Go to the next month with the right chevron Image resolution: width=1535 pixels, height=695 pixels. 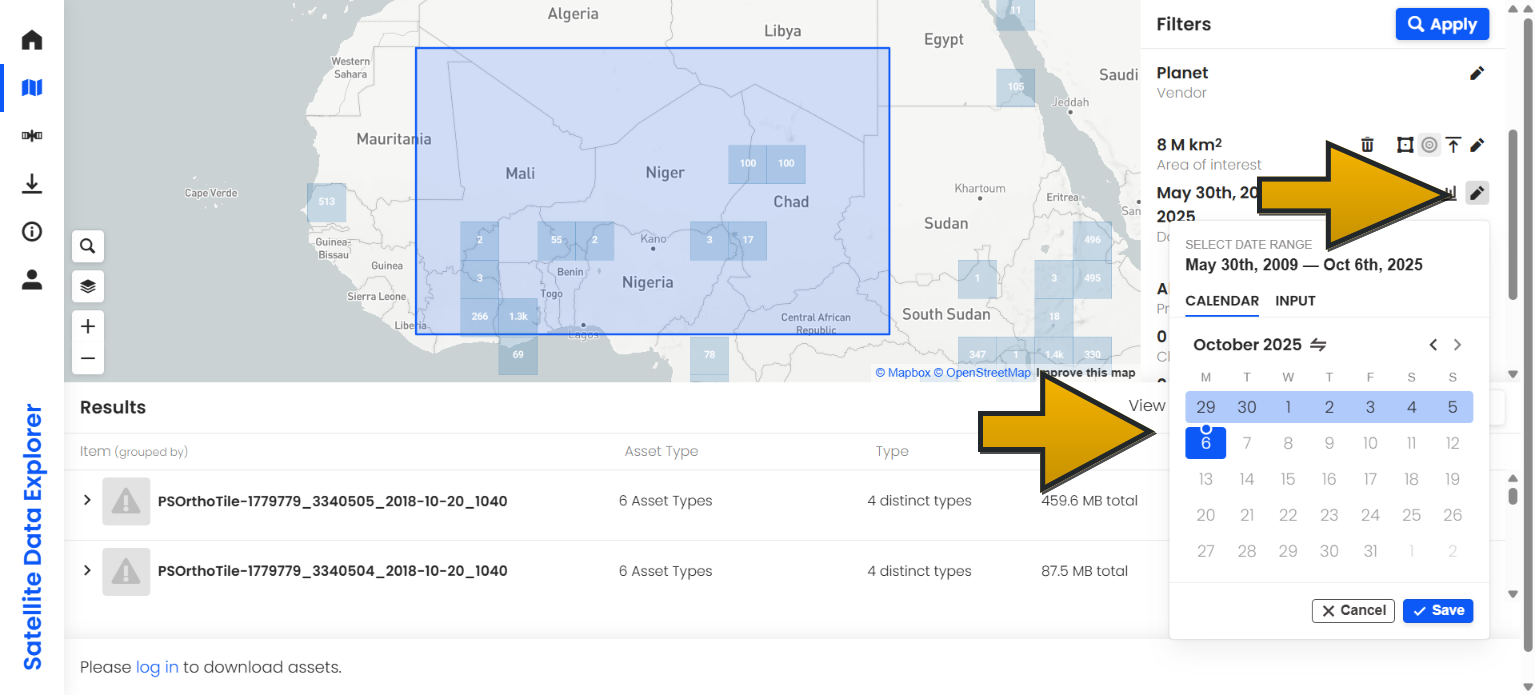click(1457, 344)
